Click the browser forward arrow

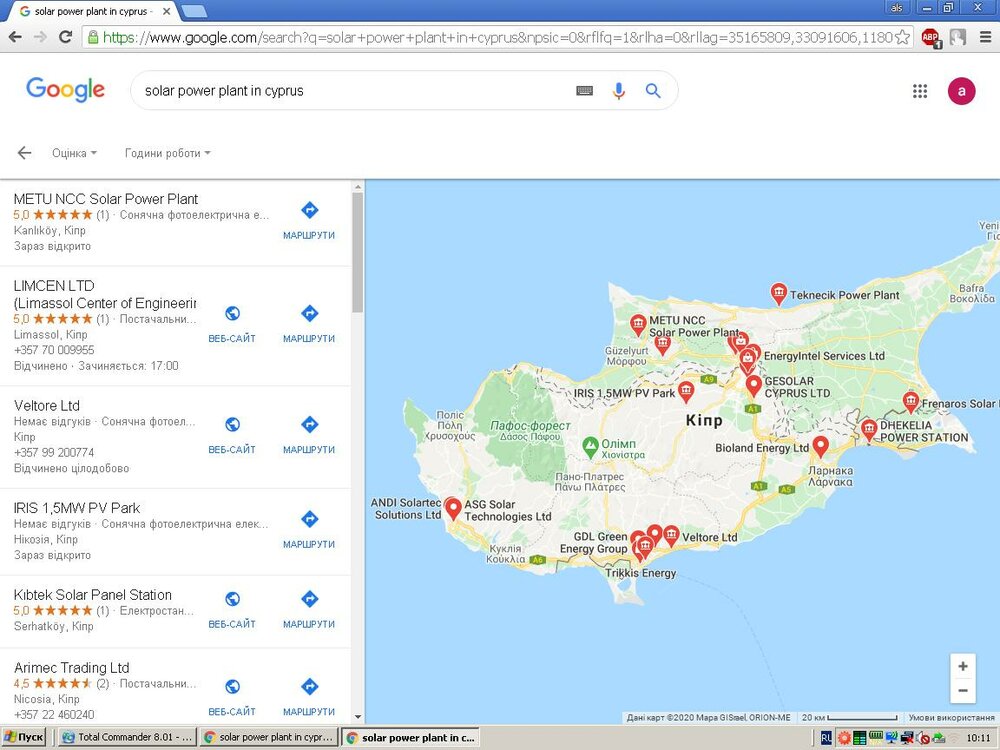40,37
